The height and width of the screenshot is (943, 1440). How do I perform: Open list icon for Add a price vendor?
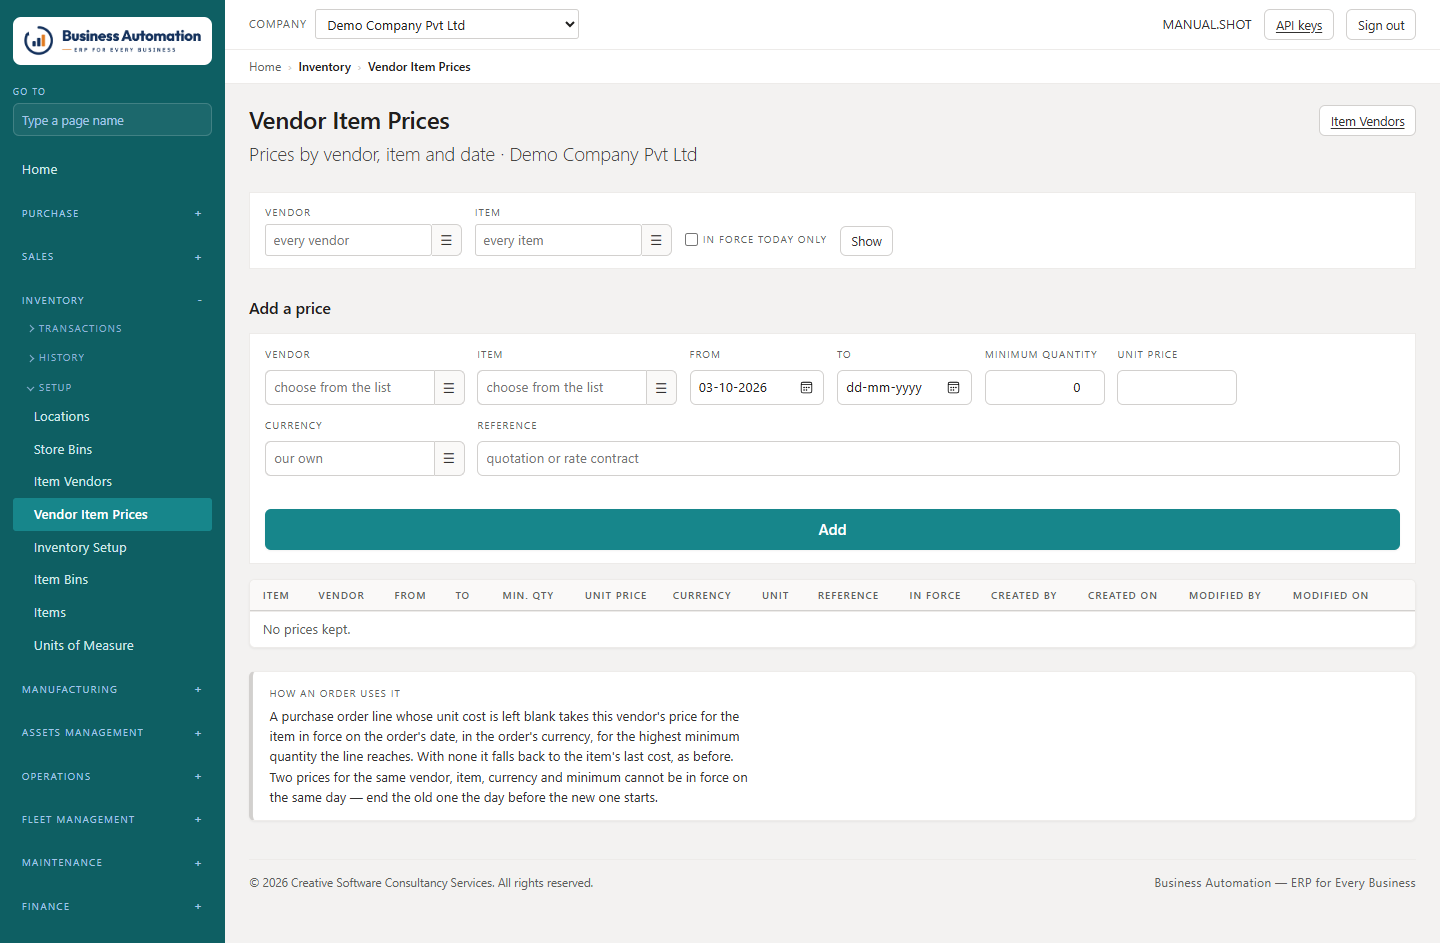point(449,388)
